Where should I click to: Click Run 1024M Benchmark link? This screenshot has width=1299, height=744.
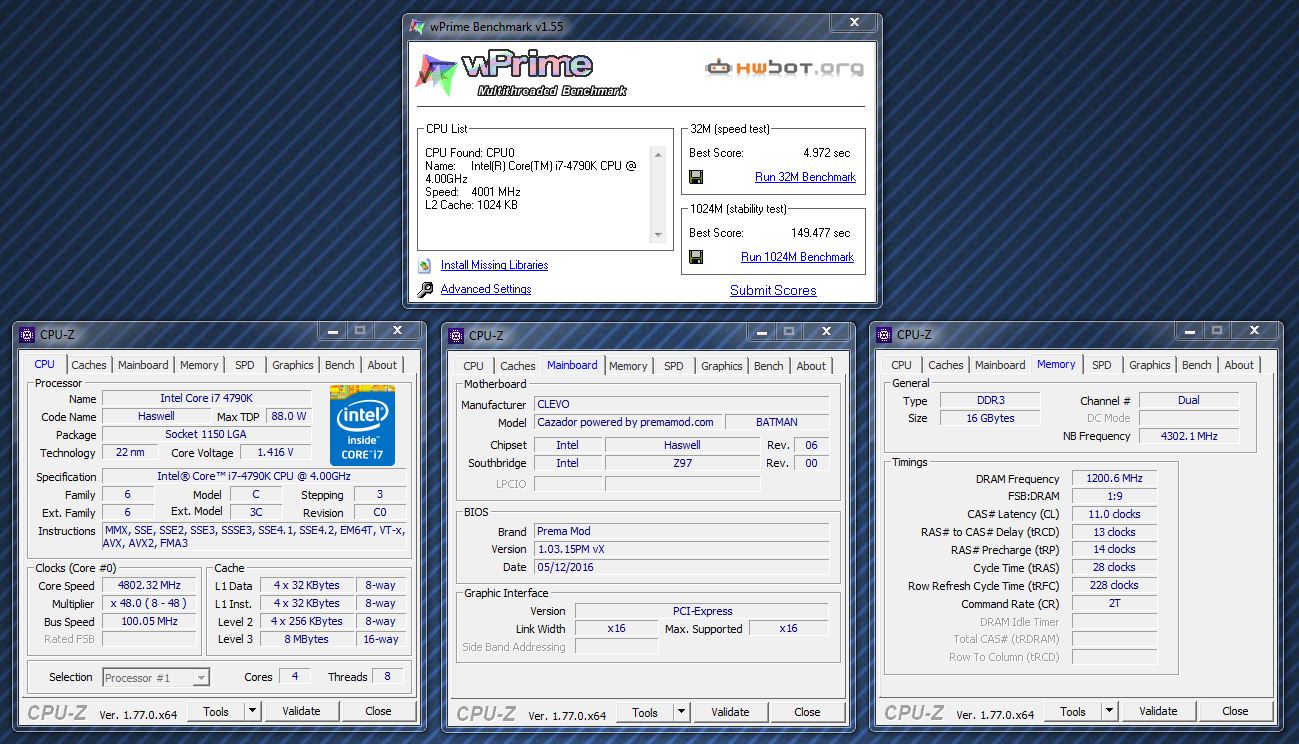[797, 257]
